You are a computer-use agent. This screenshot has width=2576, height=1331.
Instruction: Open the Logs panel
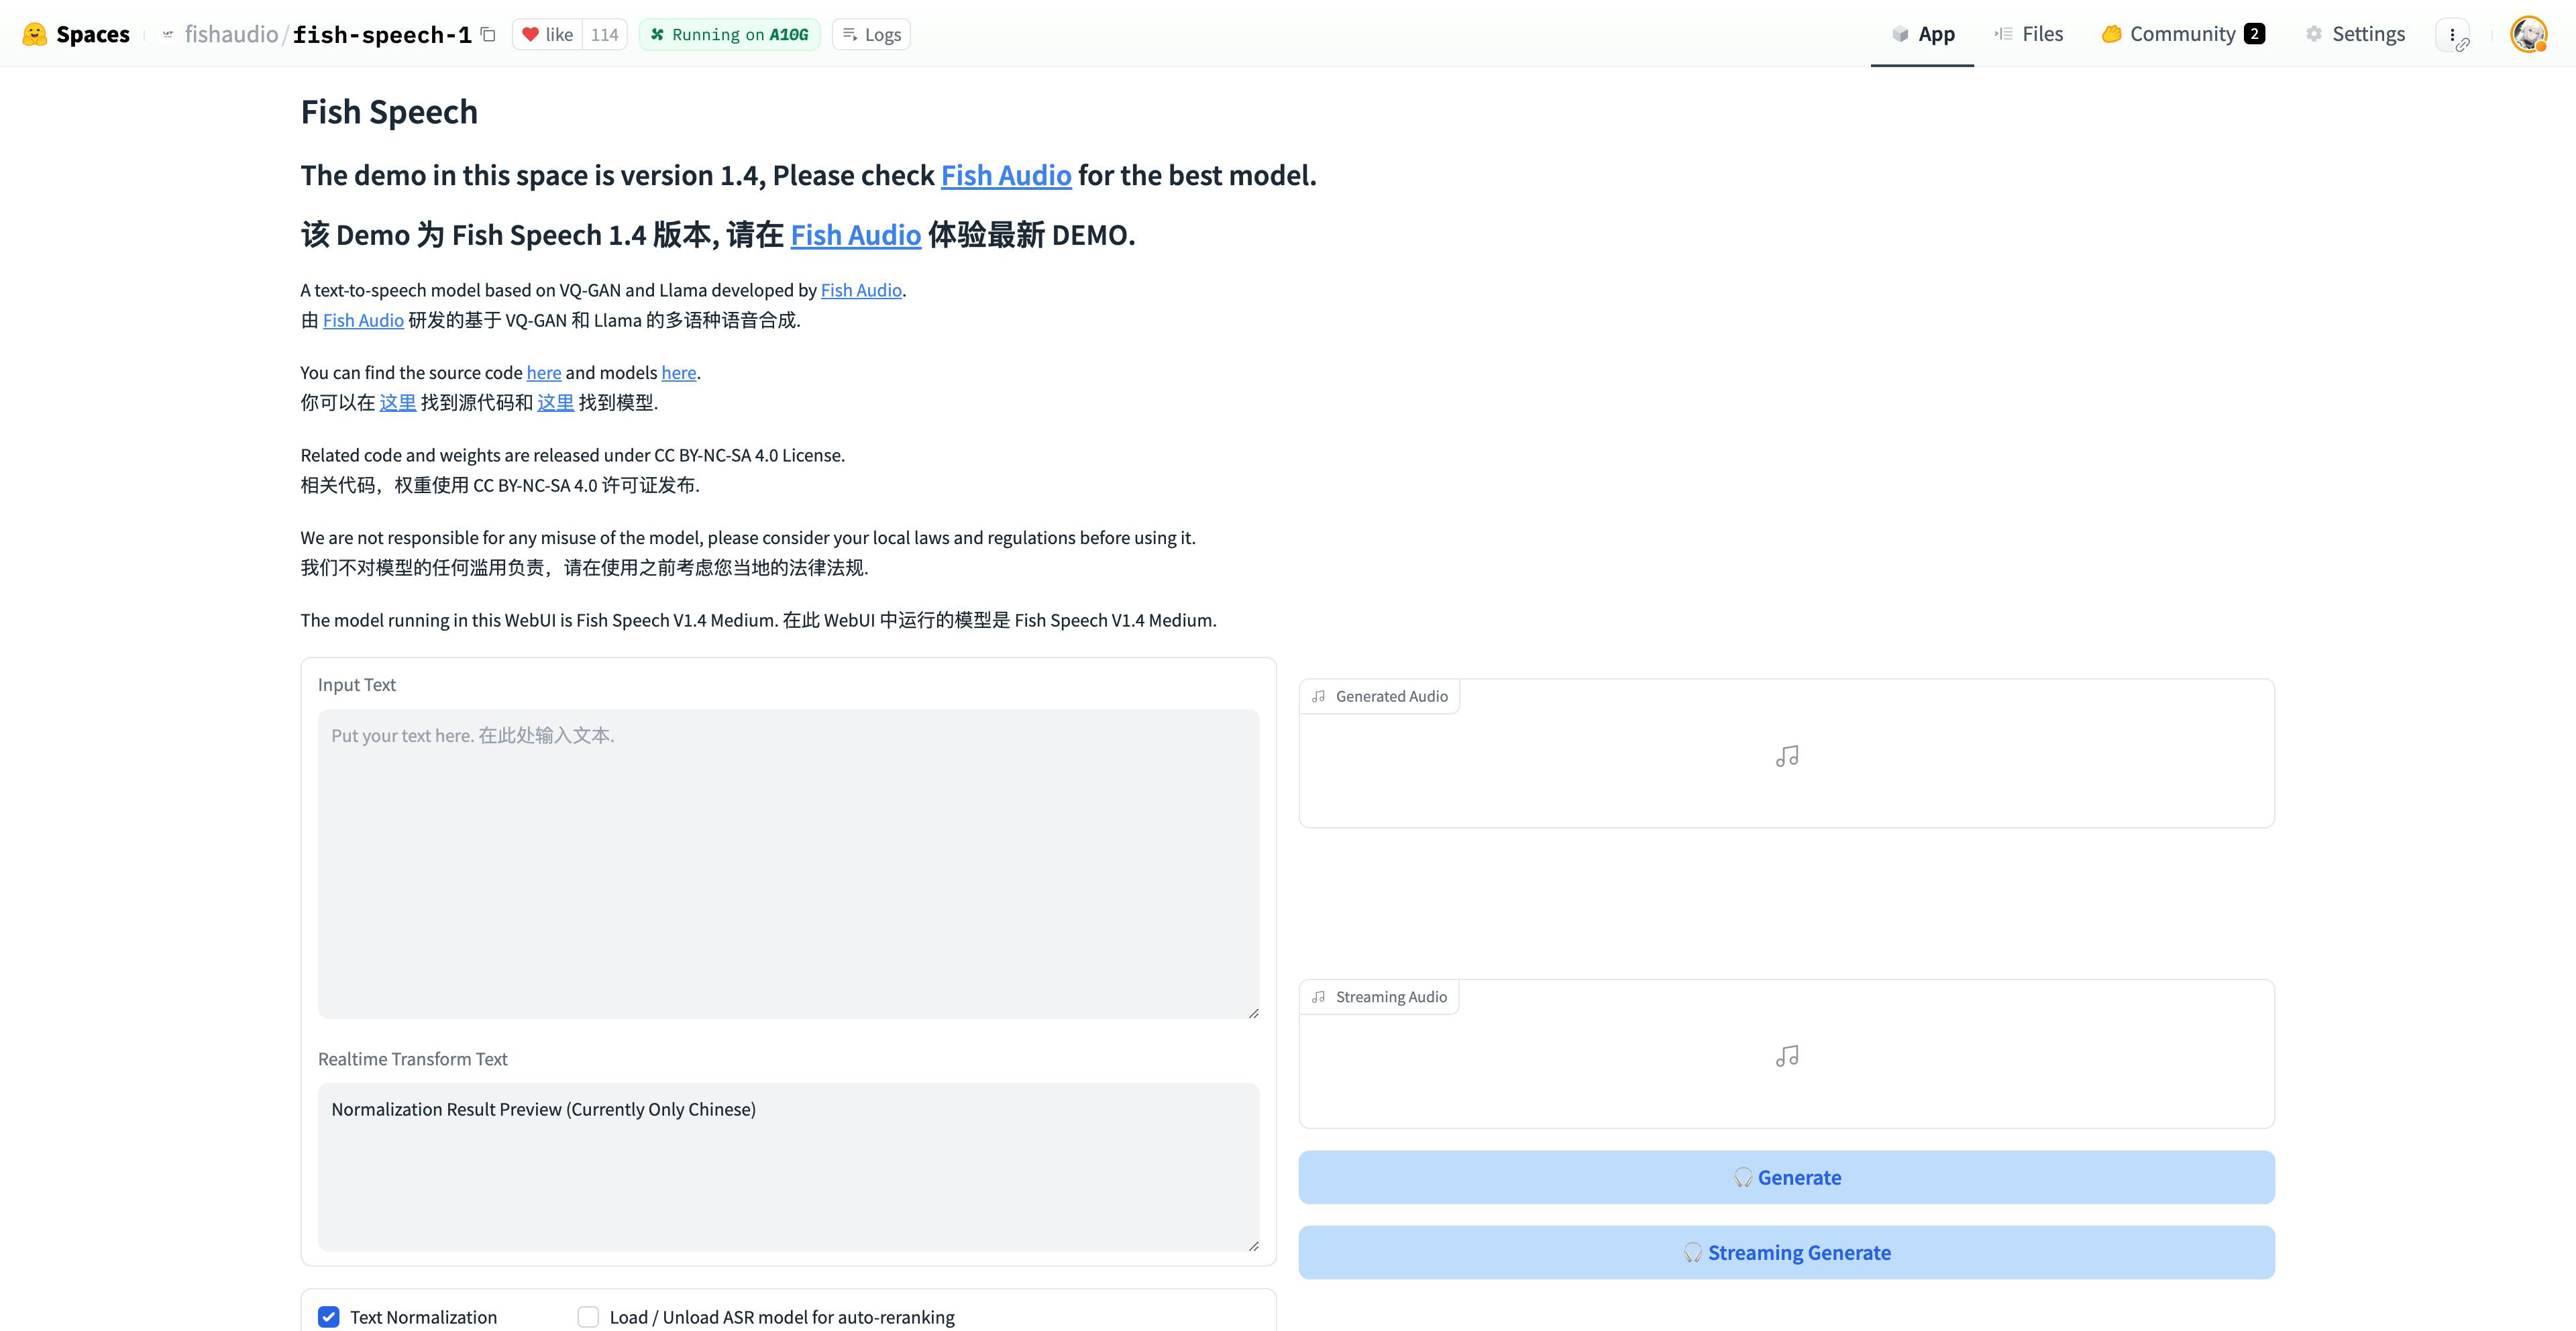[x=871, y=34]
